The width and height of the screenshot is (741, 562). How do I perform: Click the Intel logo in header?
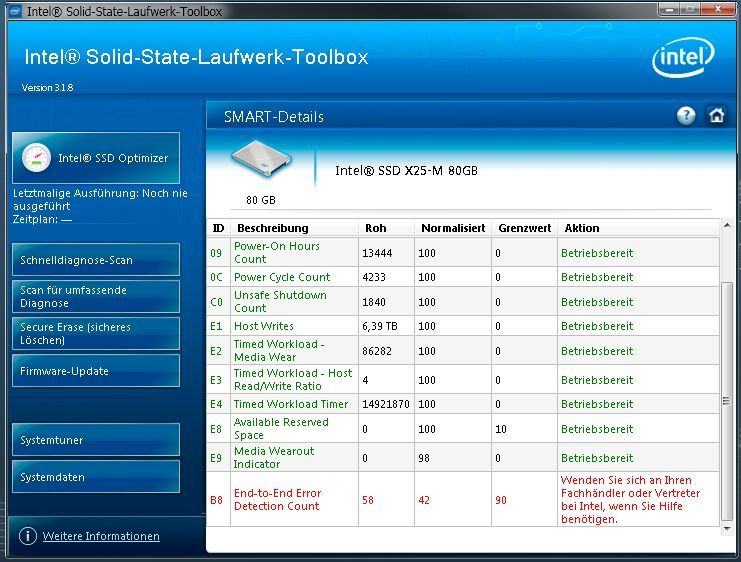click(683, 57)
